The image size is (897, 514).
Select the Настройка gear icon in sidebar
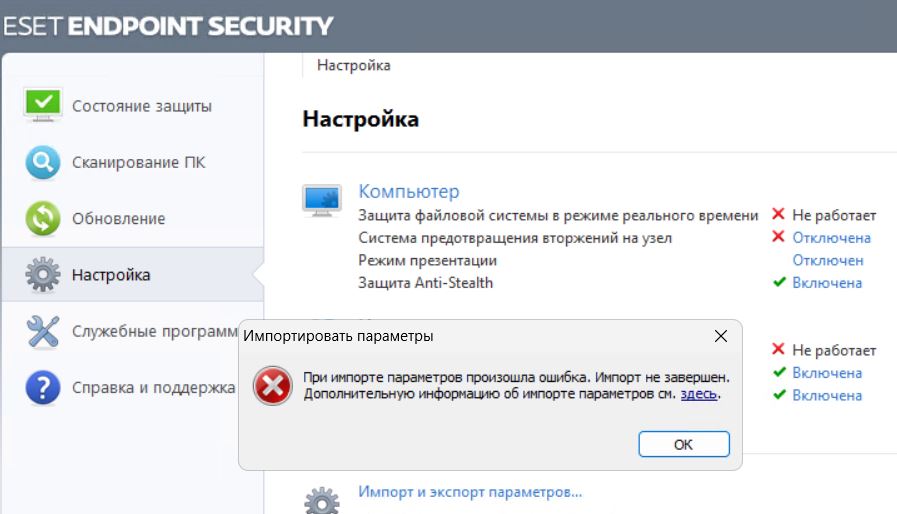point(43,275)
